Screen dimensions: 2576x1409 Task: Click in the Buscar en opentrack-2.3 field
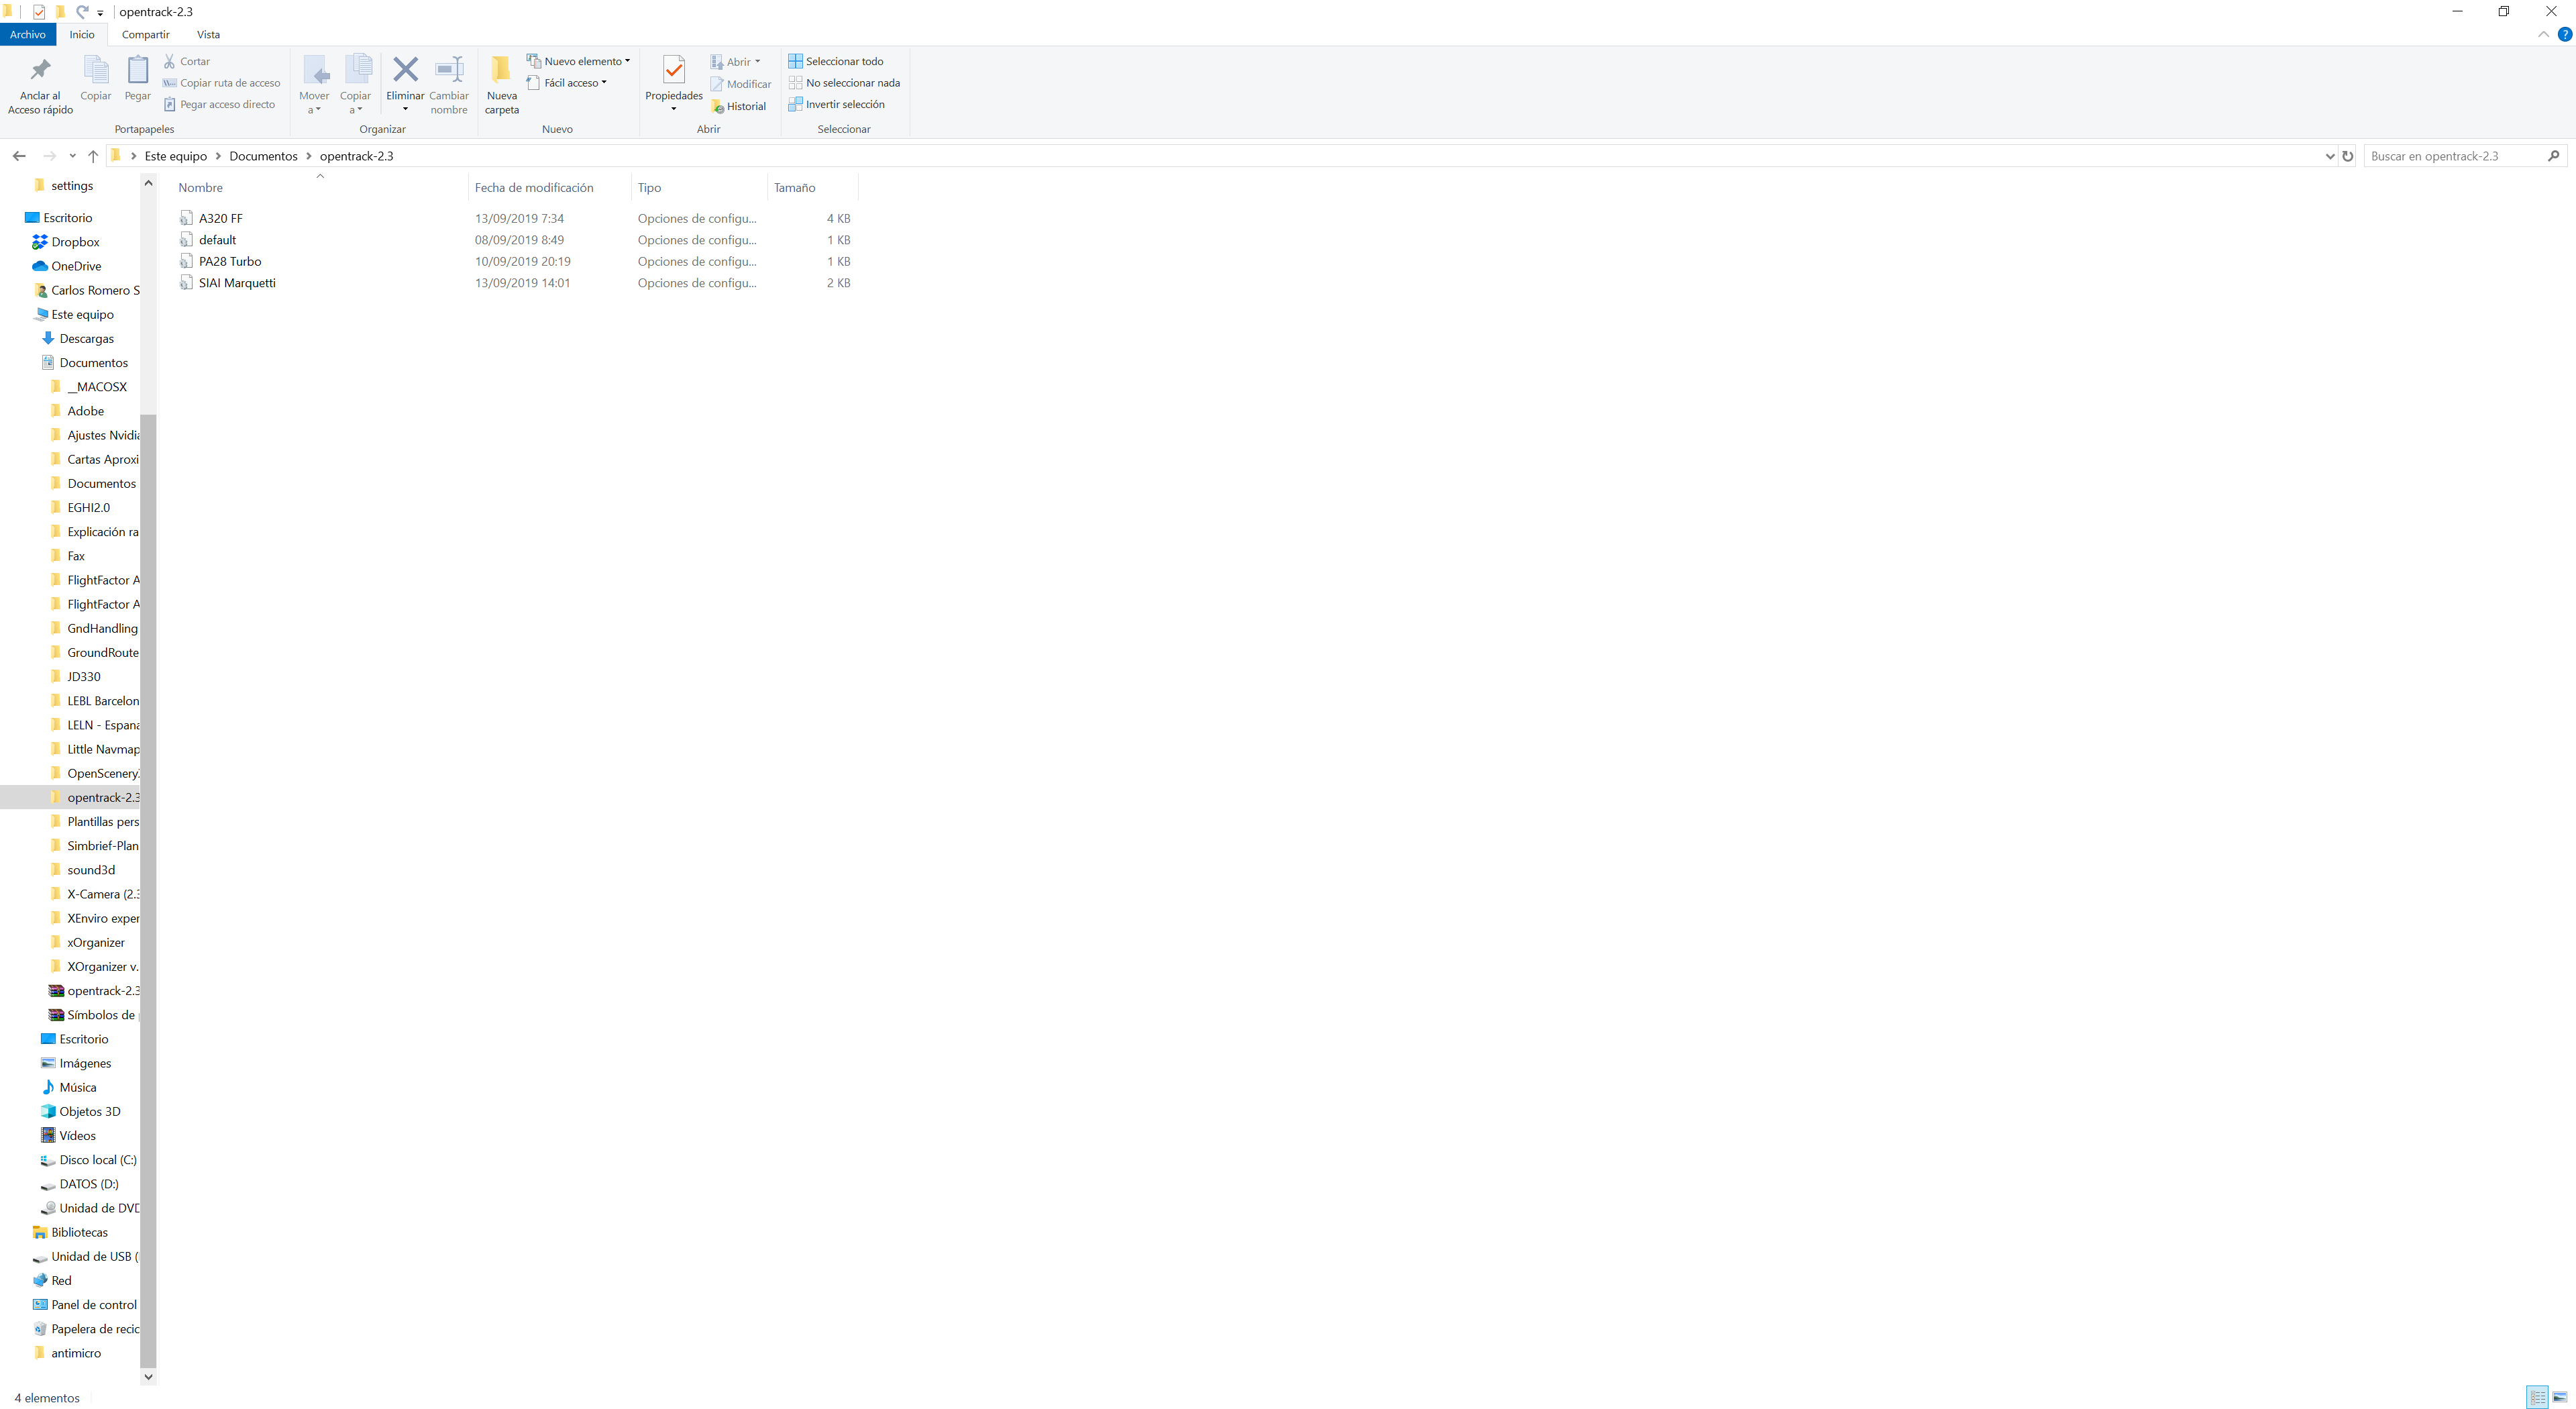(x=2450, y=156)
